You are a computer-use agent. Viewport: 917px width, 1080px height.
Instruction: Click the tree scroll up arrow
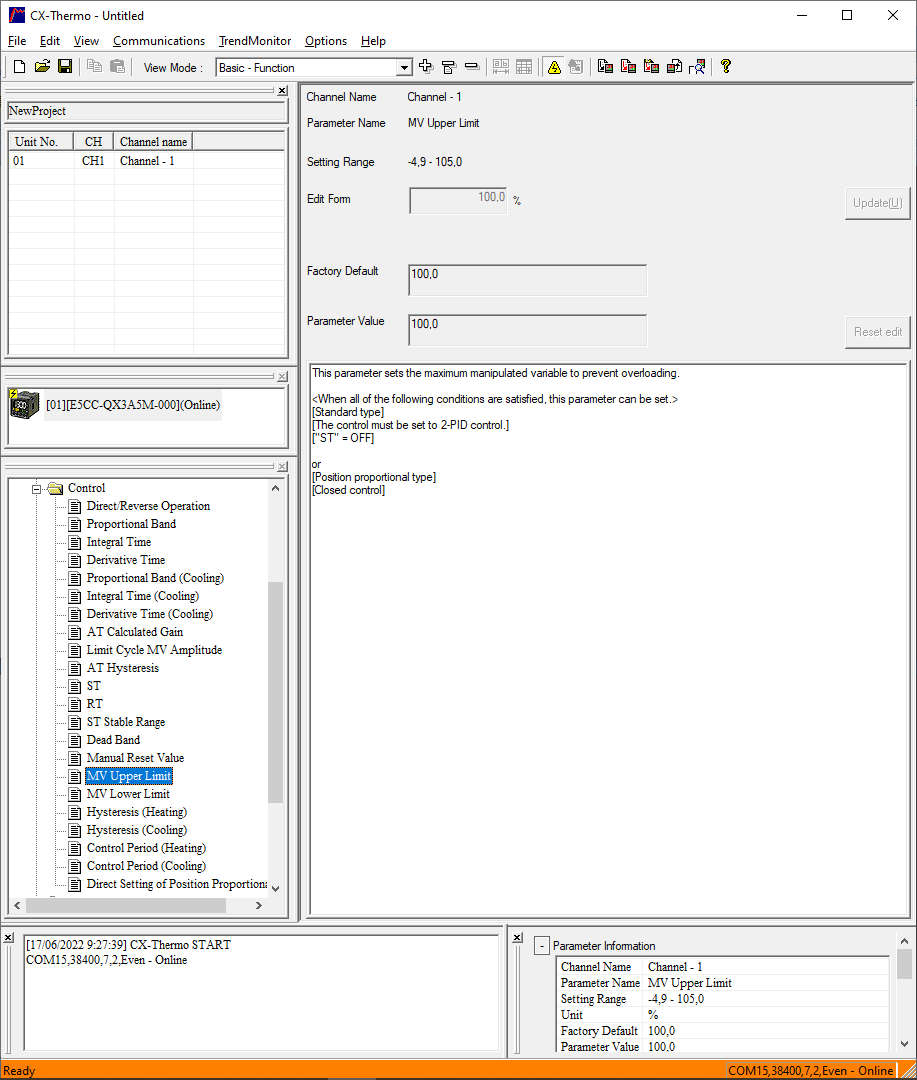(276, 488)
